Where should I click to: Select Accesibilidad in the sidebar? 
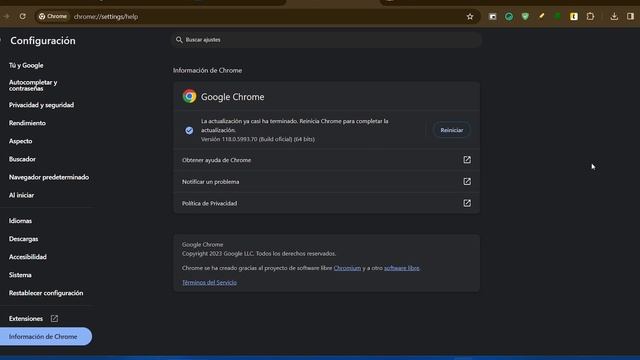(28, 257)
